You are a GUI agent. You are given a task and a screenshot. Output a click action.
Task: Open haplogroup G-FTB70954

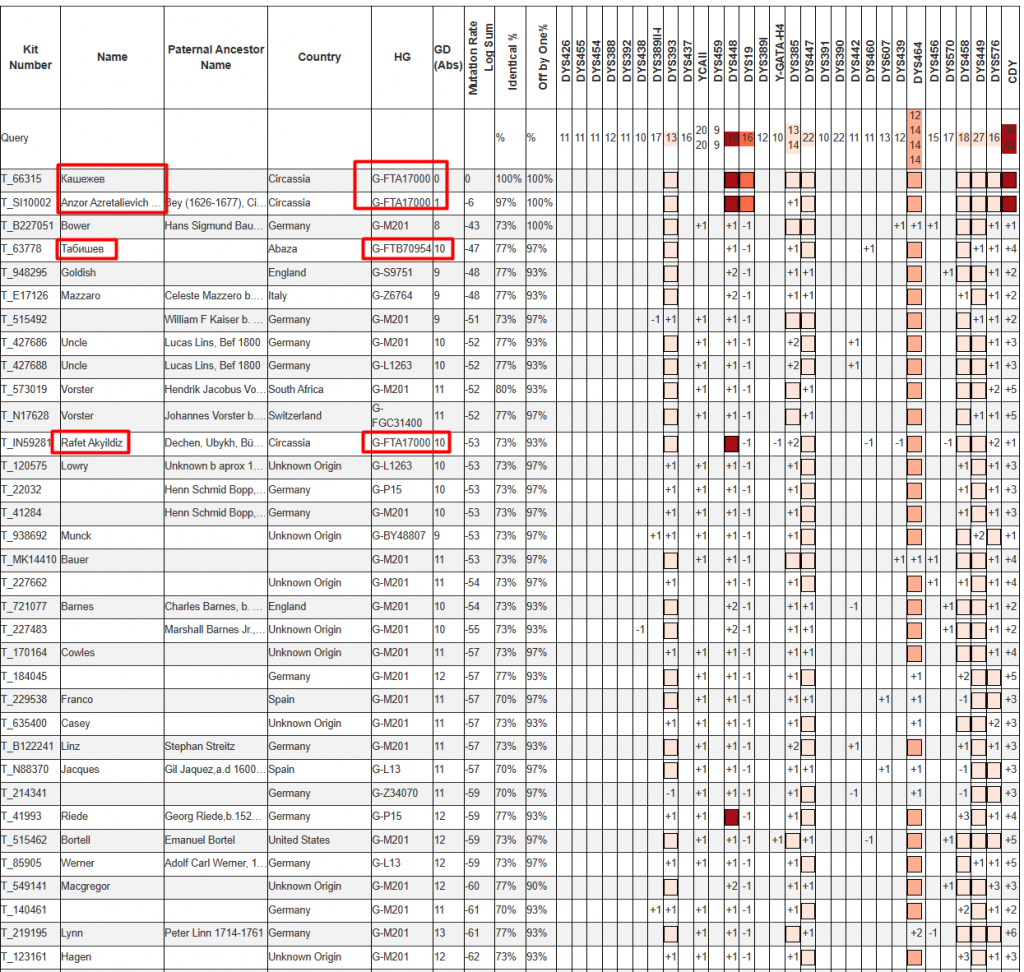click(x=400, y=248)
